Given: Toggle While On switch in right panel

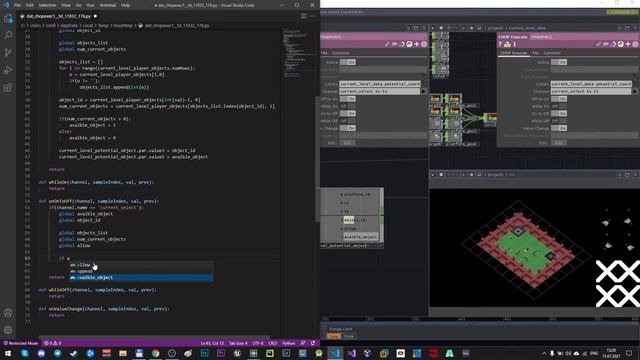Looking at the screenshot, I should (558, 106).
